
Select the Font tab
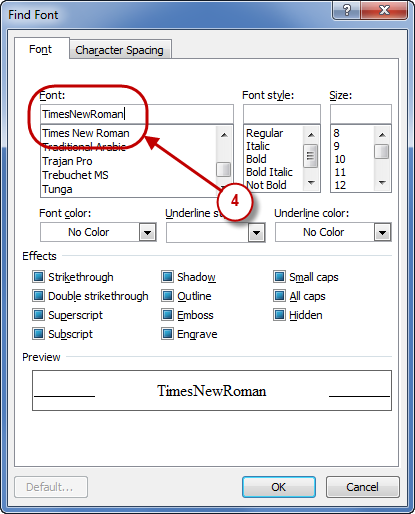point(41,49)
